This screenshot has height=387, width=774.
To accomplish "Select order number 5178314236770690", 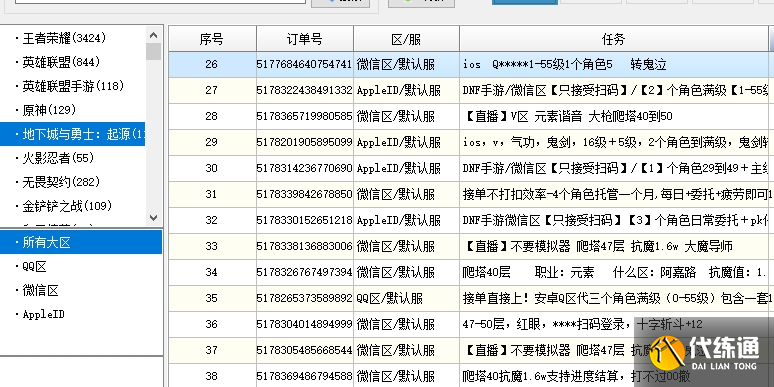I will pyautogui.click(x=305, y=168).
